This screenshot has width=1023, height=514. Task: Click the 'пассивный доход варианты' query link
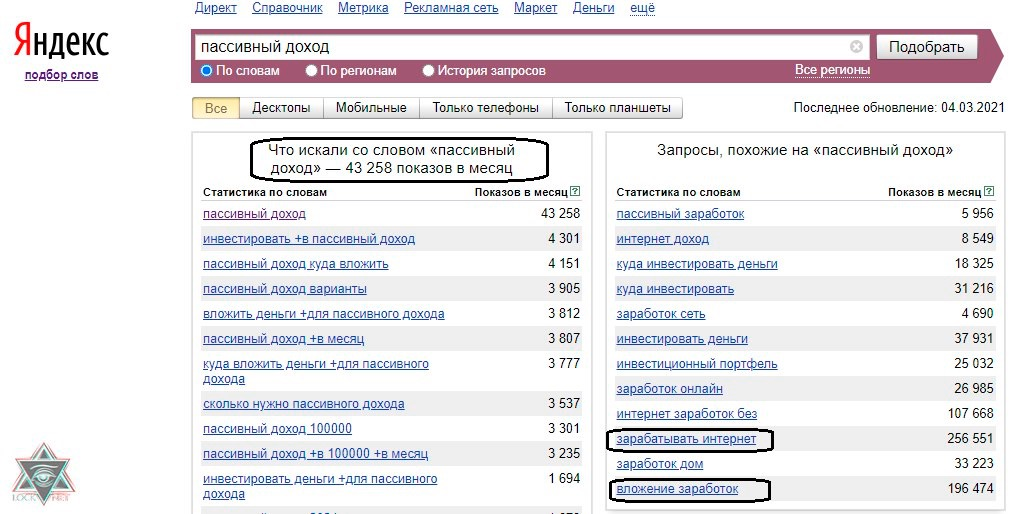point(284,289)
